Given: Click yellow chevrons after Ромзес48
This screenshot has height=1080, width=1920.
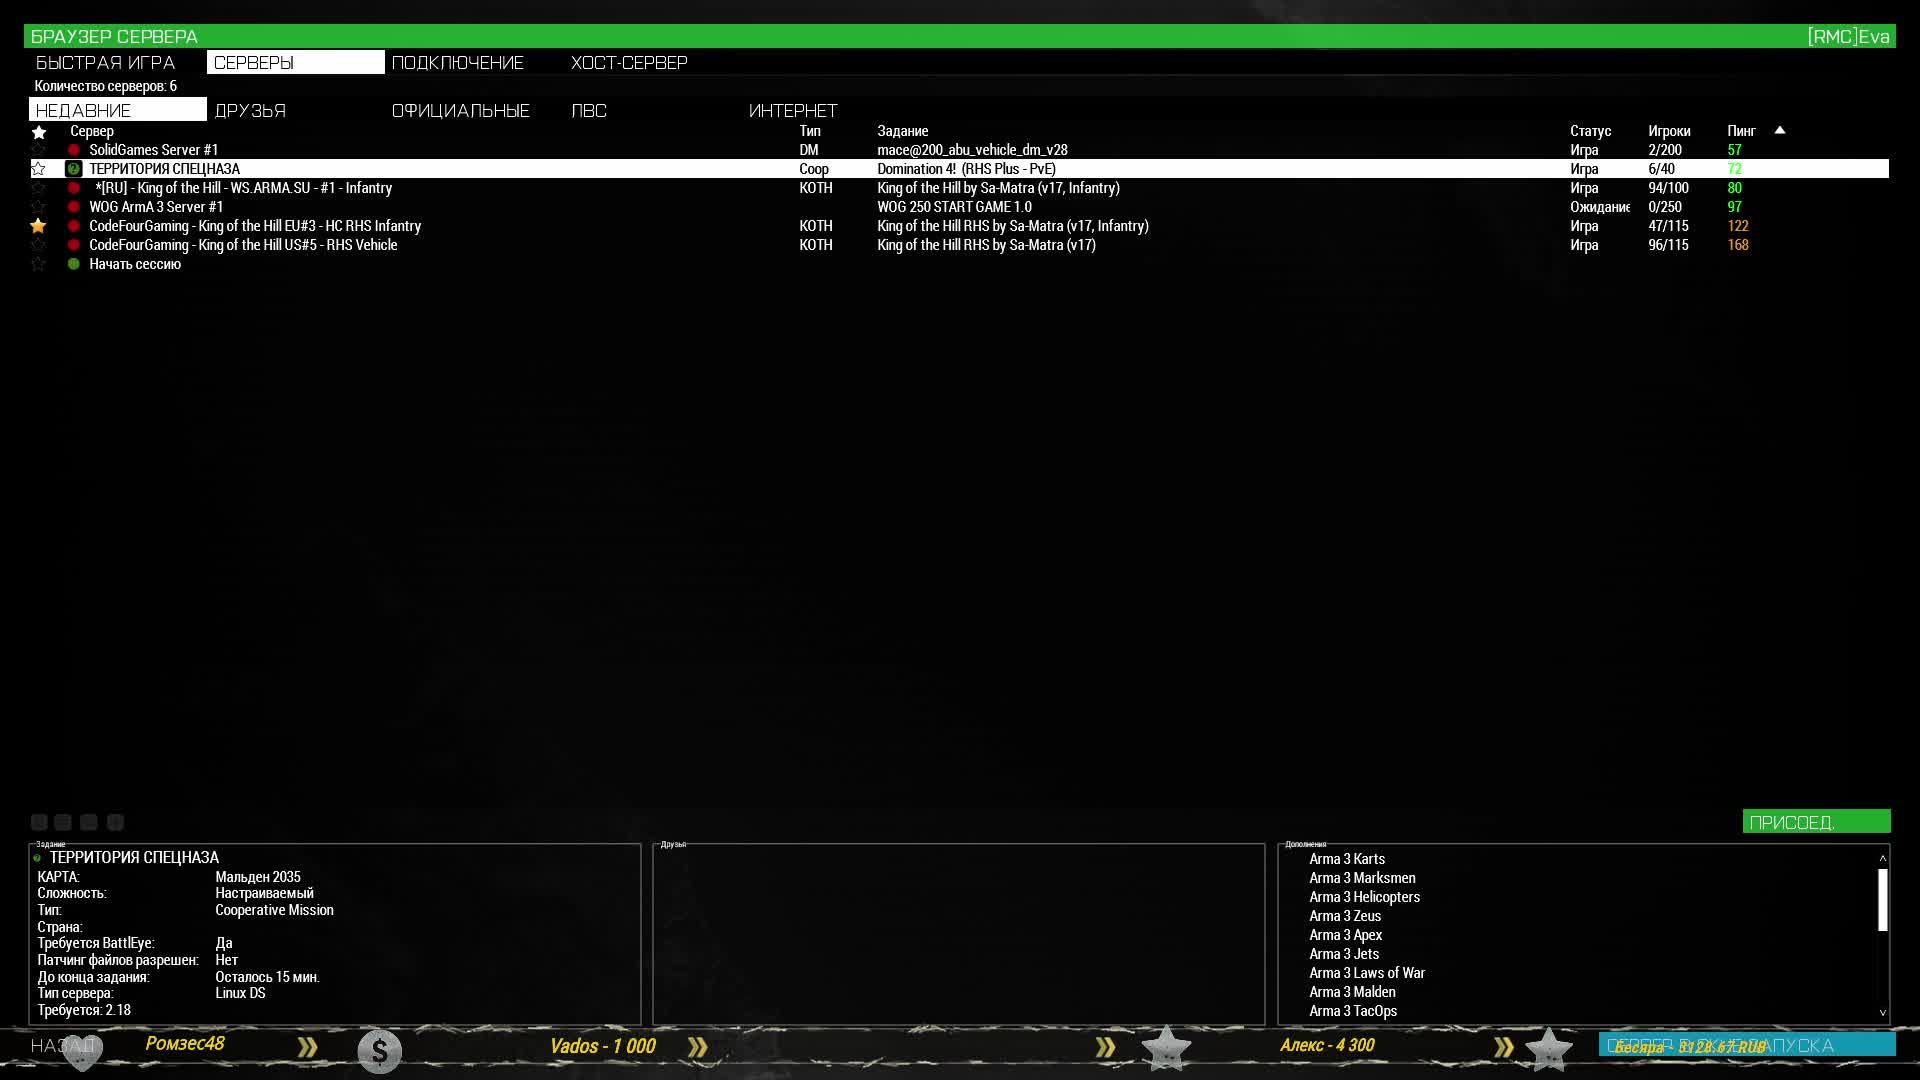Looking at the screenshot, I should [x=307, y=1047].
